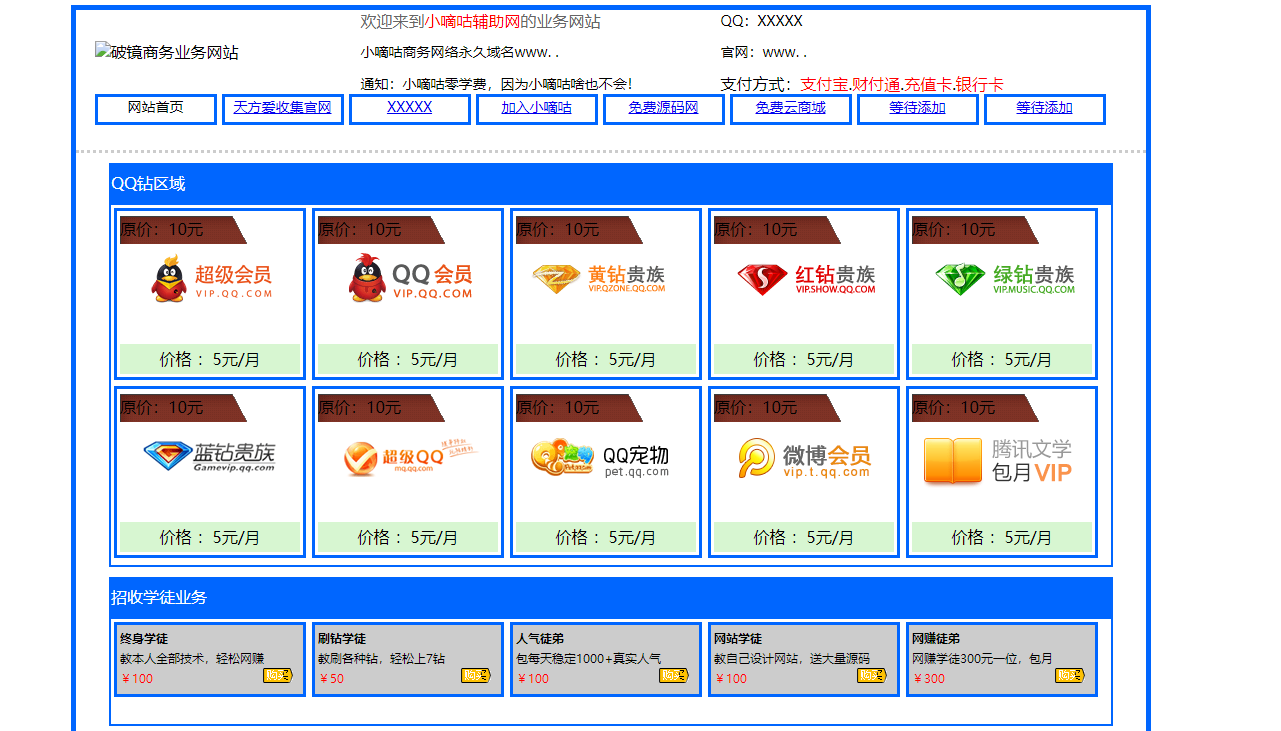Open the 免费源码网 link
This screenshot has width=1281, height=731.
click(x=663, y=109)
